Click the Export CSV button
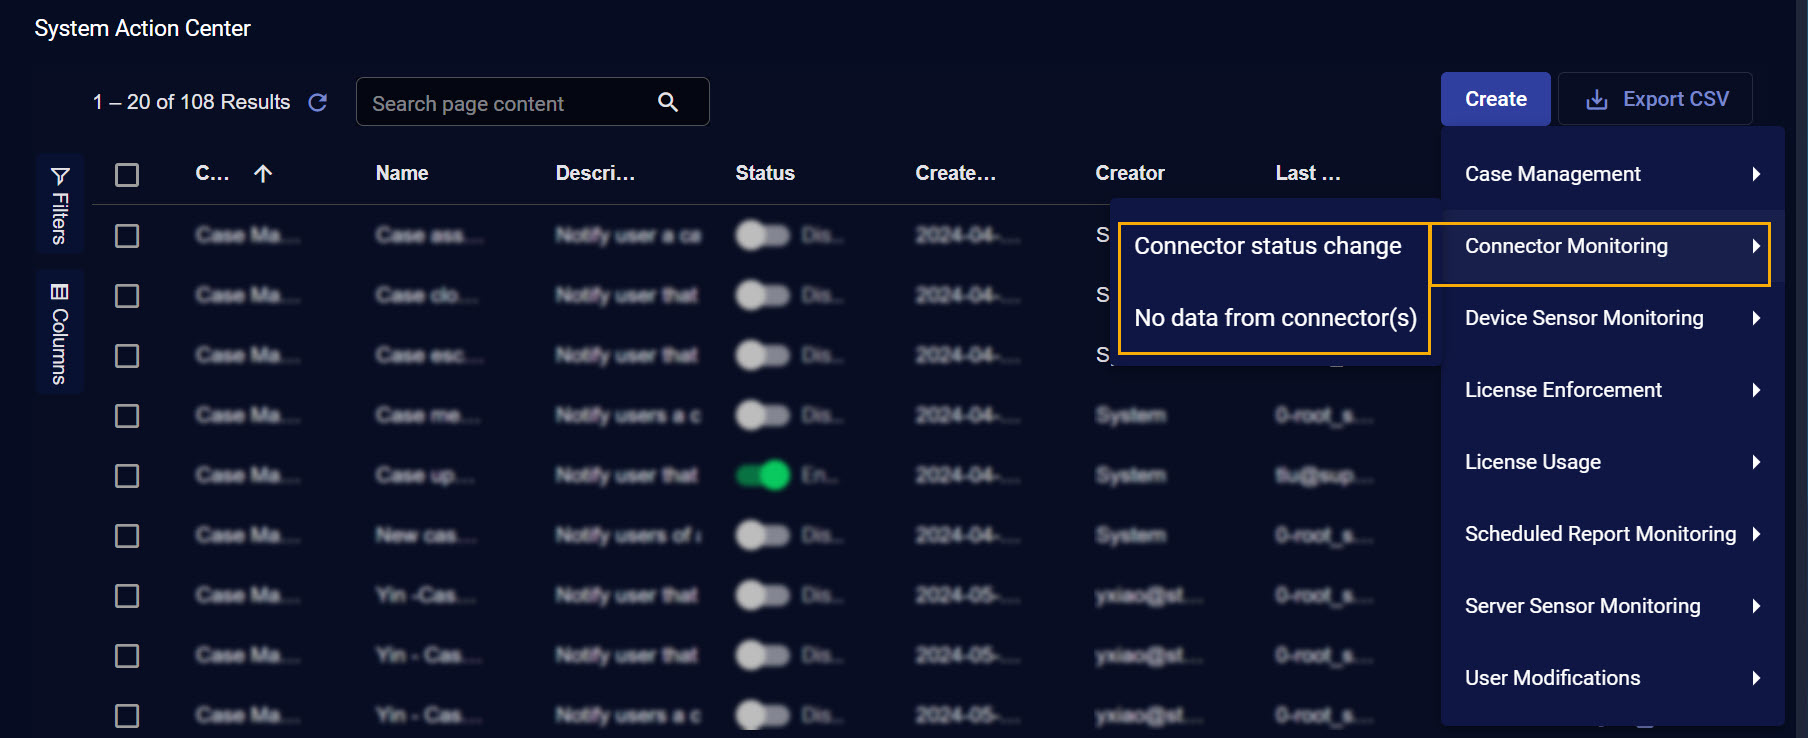Image resolution: width=1808 pixels, height=738 pixels. 1656,99
